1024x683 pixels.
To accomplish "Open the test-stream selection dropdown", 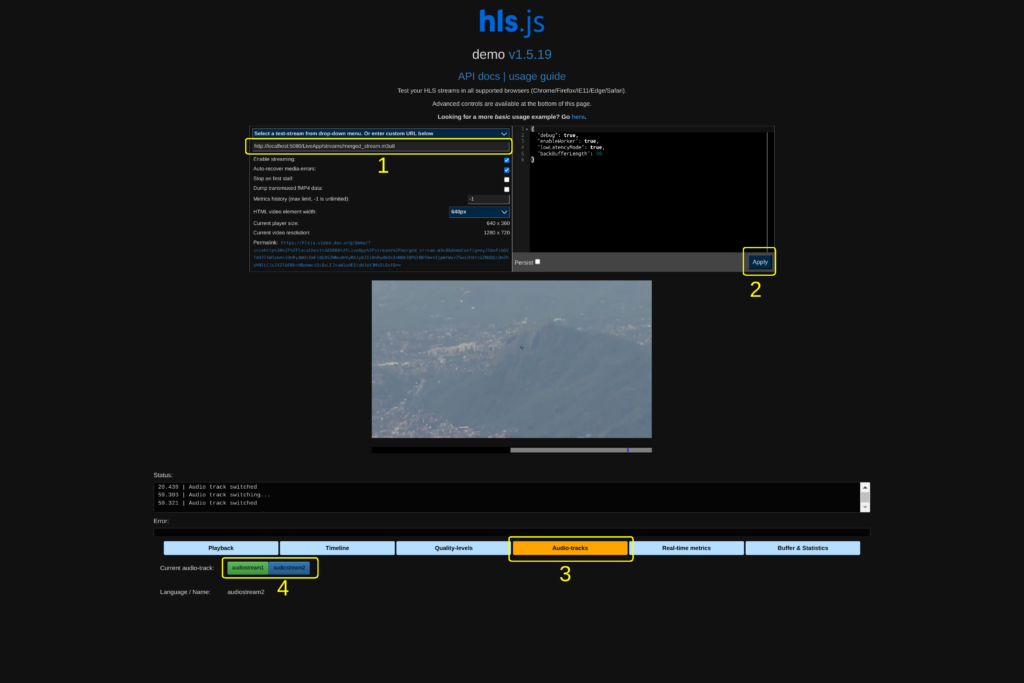I will click(x=380, y=133).
